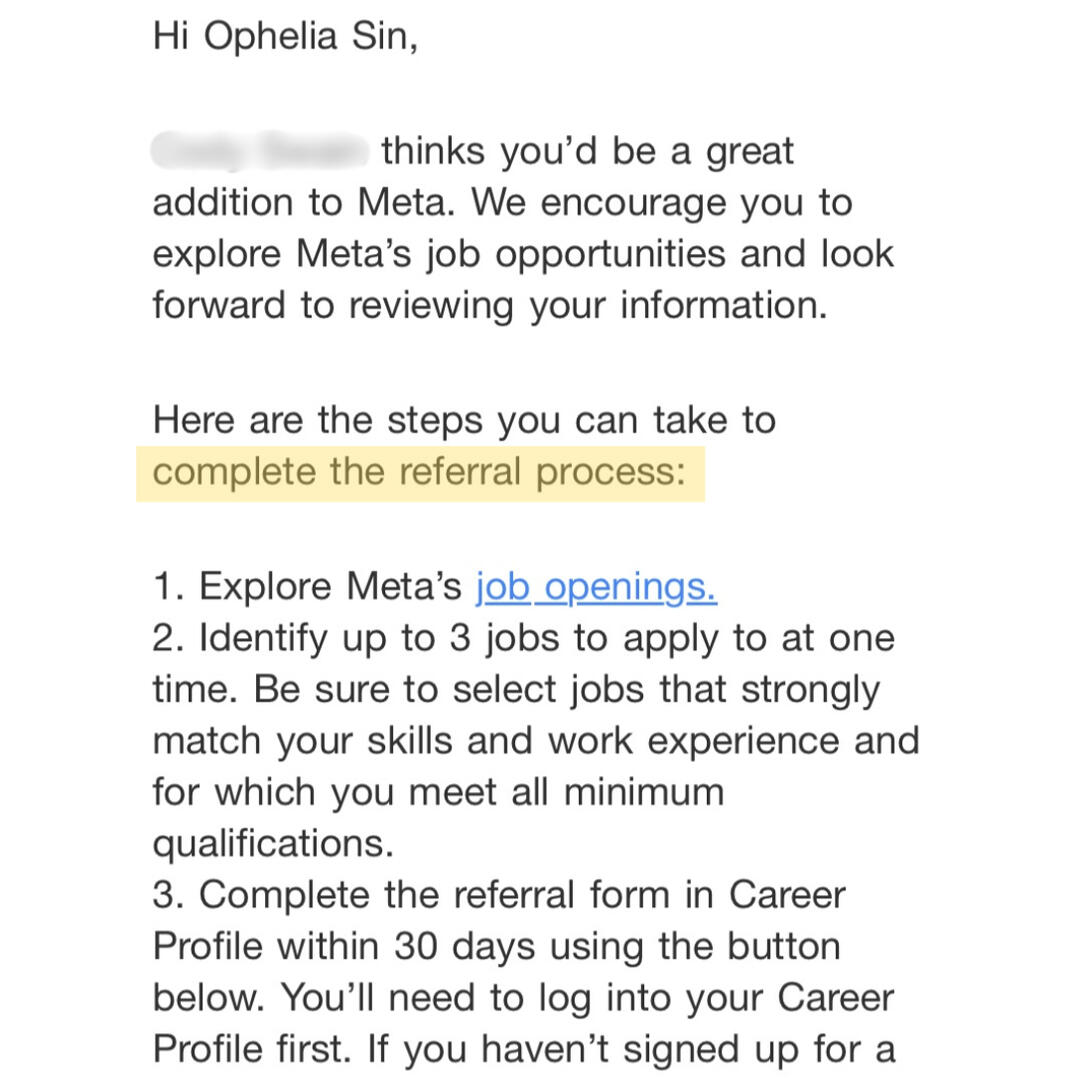Click the blurred referrer name
Viewport: 1080px width, 1078px height.
coord(260,152)
